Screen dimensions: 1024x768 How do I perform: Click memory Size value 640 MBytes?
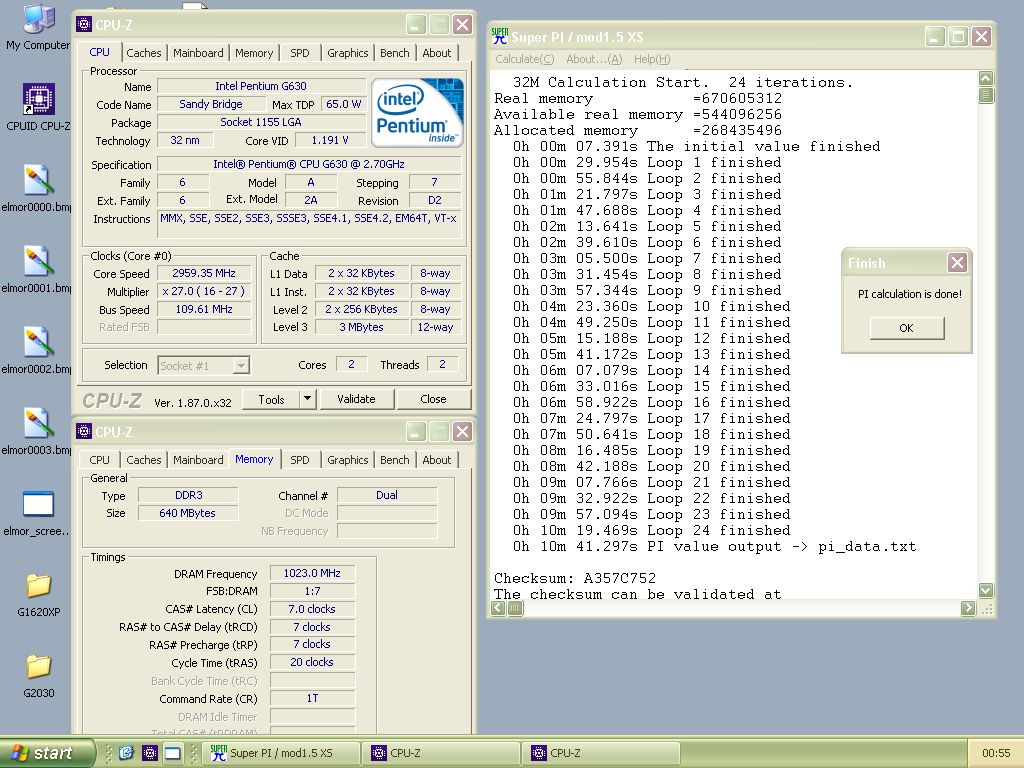(187, 513)
